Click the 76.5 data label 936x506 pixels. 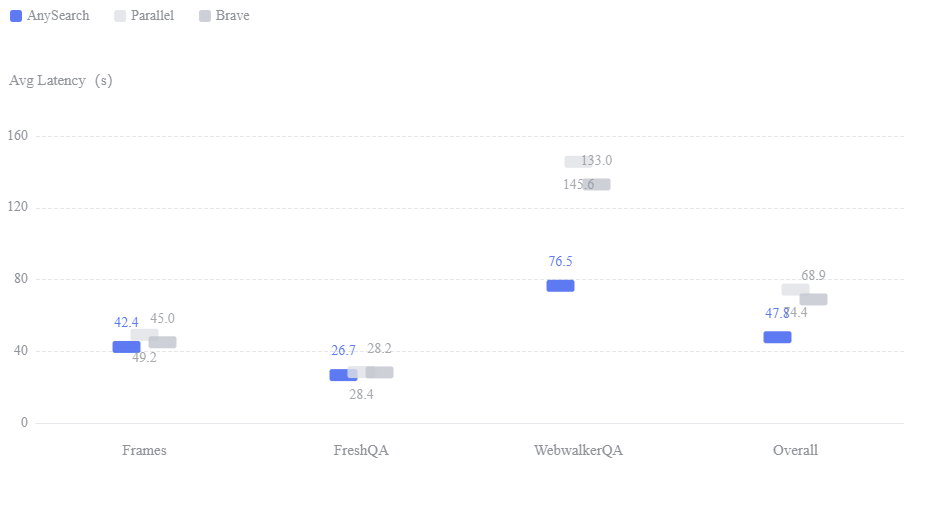[x=561, y=261]
